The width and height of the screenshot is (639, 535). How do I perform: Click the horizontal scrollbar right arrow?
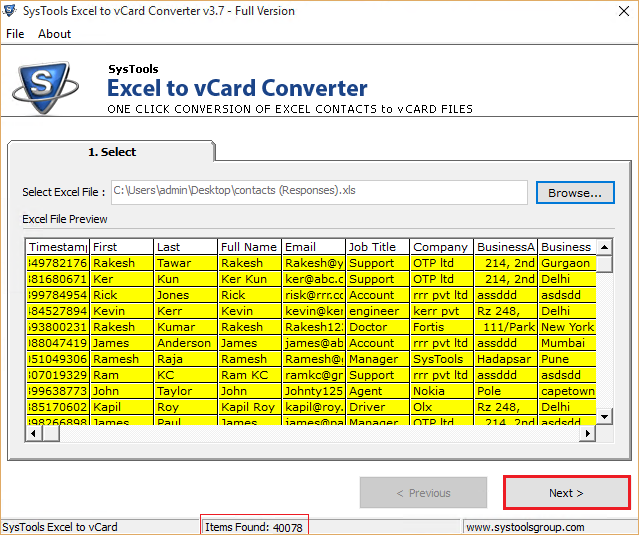(x=587, y=433)
